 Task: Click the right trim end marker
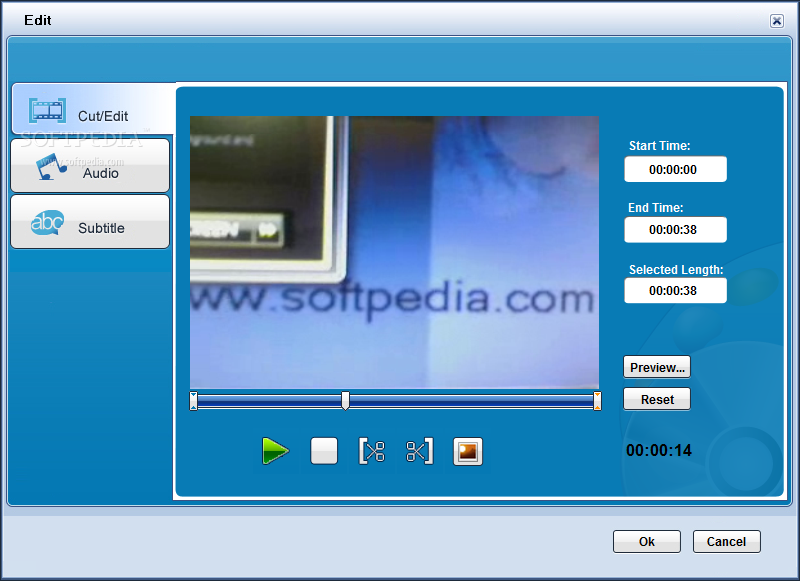pos(597,401)
